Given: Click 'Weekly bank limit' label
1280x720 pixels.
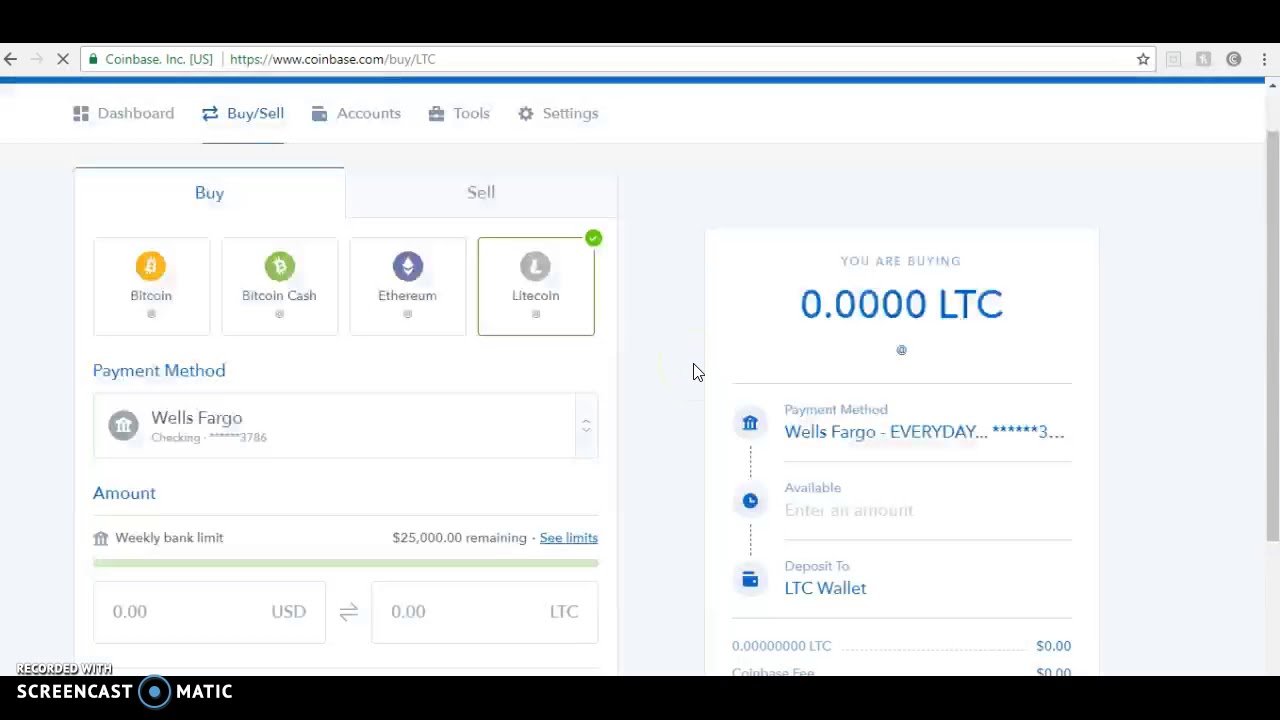Looking at the screenshot, I should point(169,538).
